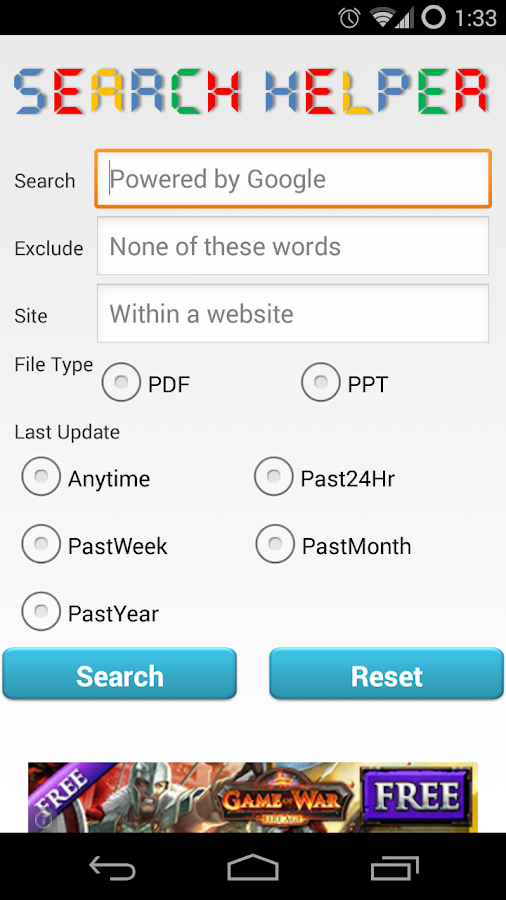
Task: Tap the alarm clock status icon
Action: point(349,17)
